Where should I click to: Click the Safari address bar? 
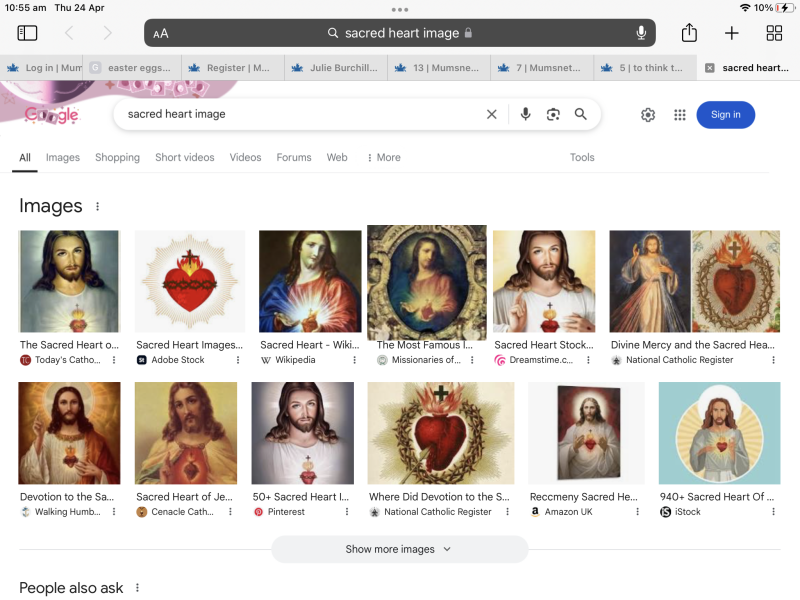[x=399, y=33]
